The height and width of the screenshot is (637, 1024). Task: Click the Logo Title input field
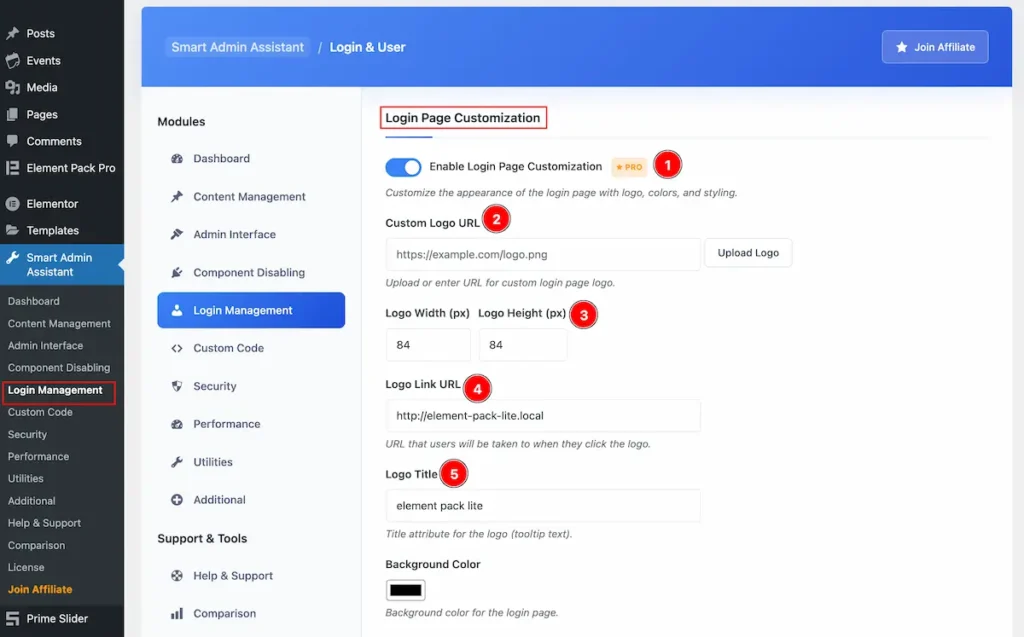(543, 506)
